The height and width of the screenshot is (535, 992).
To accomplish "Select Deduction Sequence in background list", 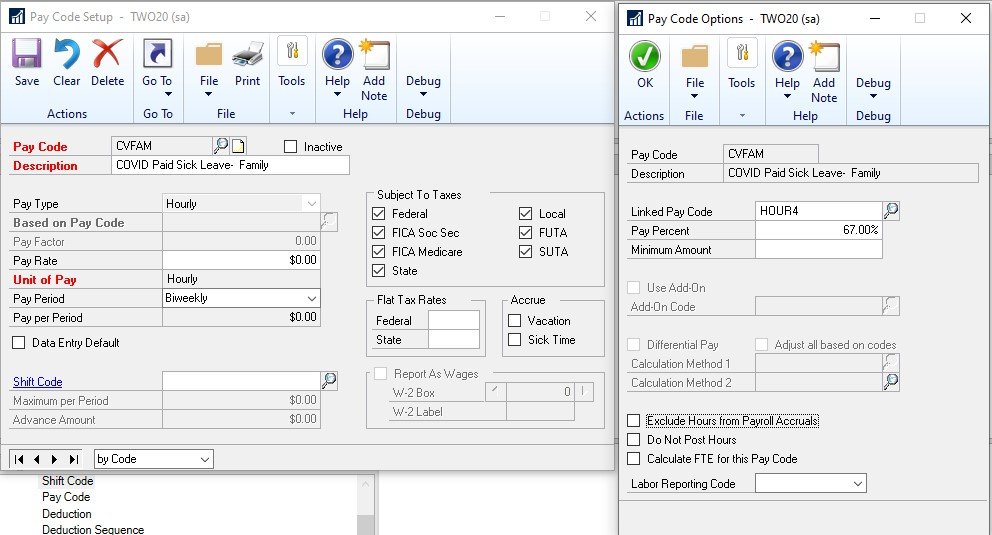I will click(x=93, y=529).
